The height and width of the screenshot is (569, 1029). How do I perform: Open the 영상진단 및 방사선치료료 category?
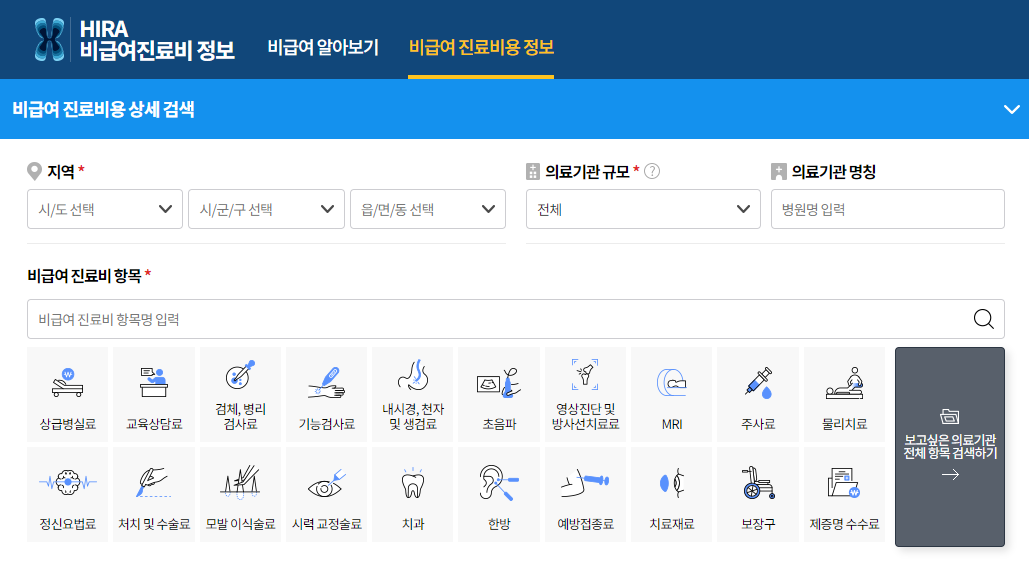[x=585, y=394]
